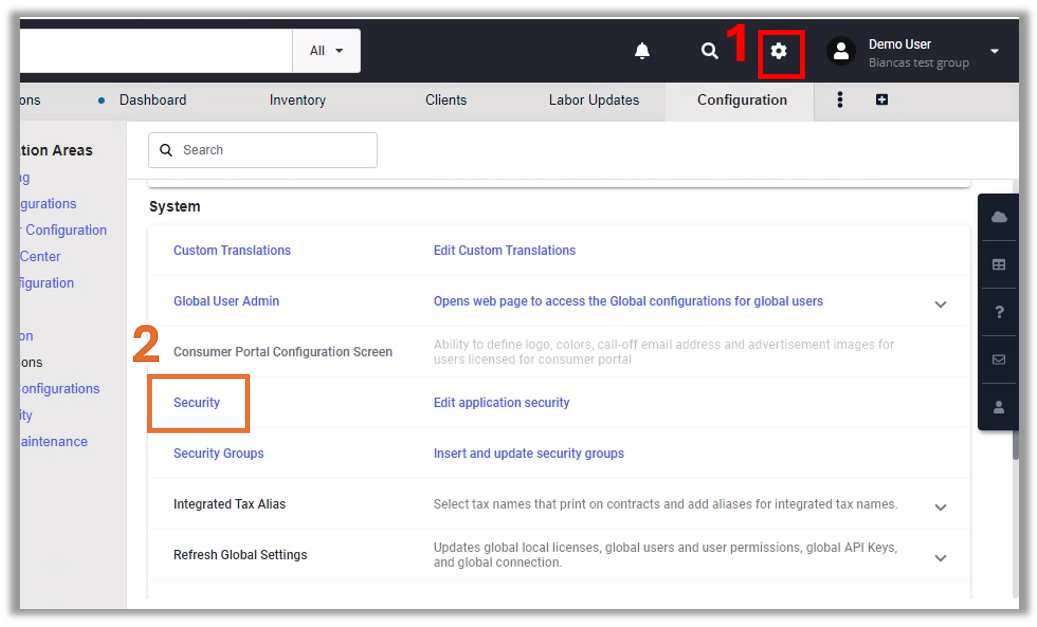1037x627 pixels.
Task: Expand the Global User Admin row
Action: point(940,304)
